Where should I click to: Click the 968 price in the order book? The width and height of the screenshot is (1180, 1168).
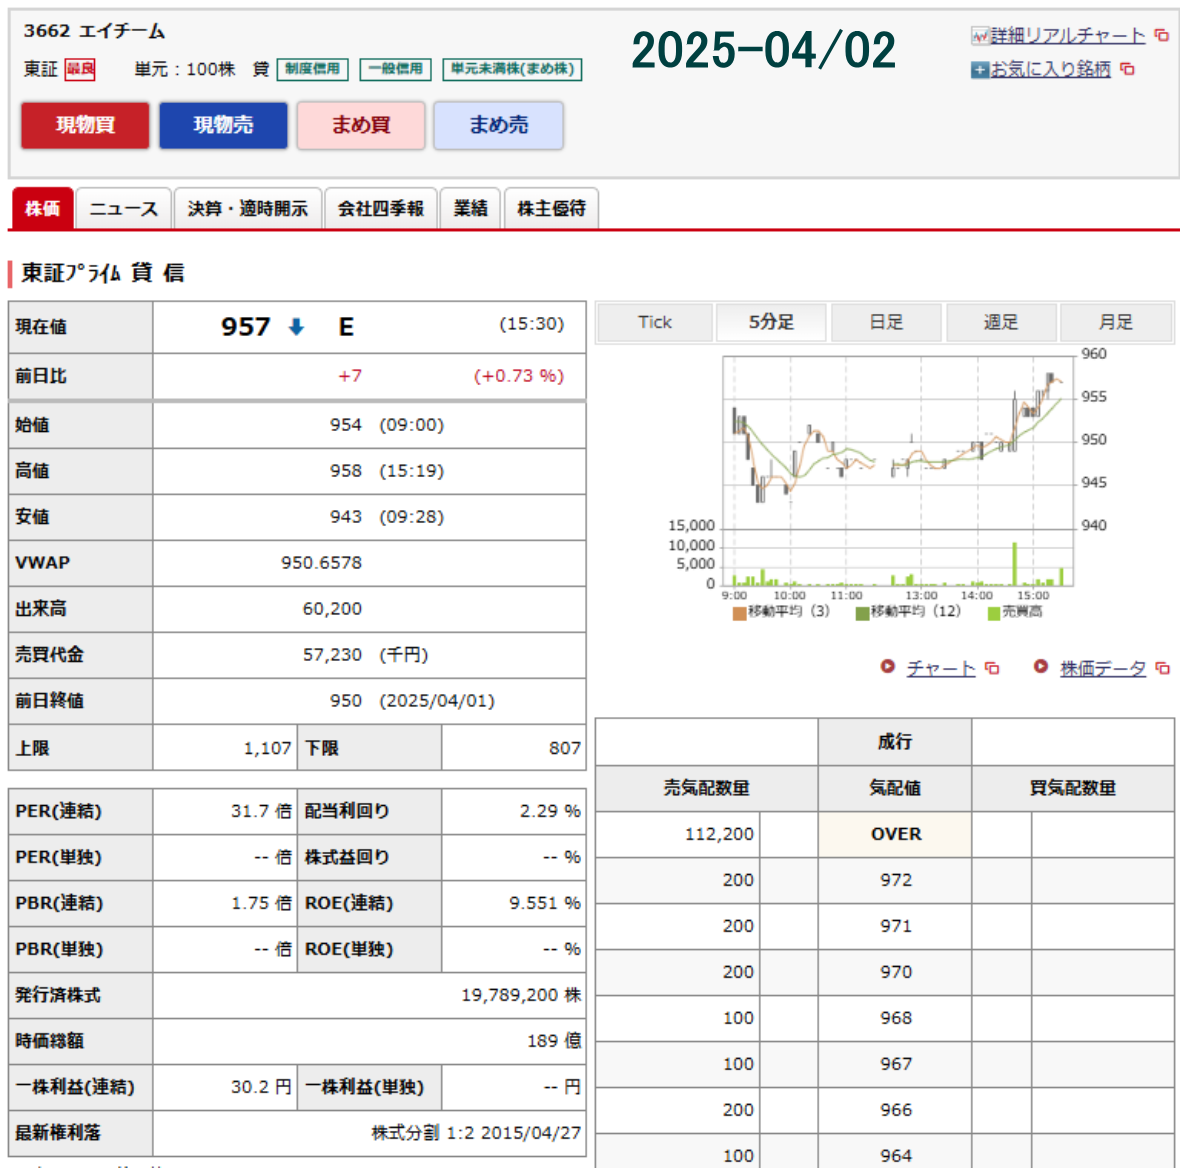click(x=895, y=1017)
